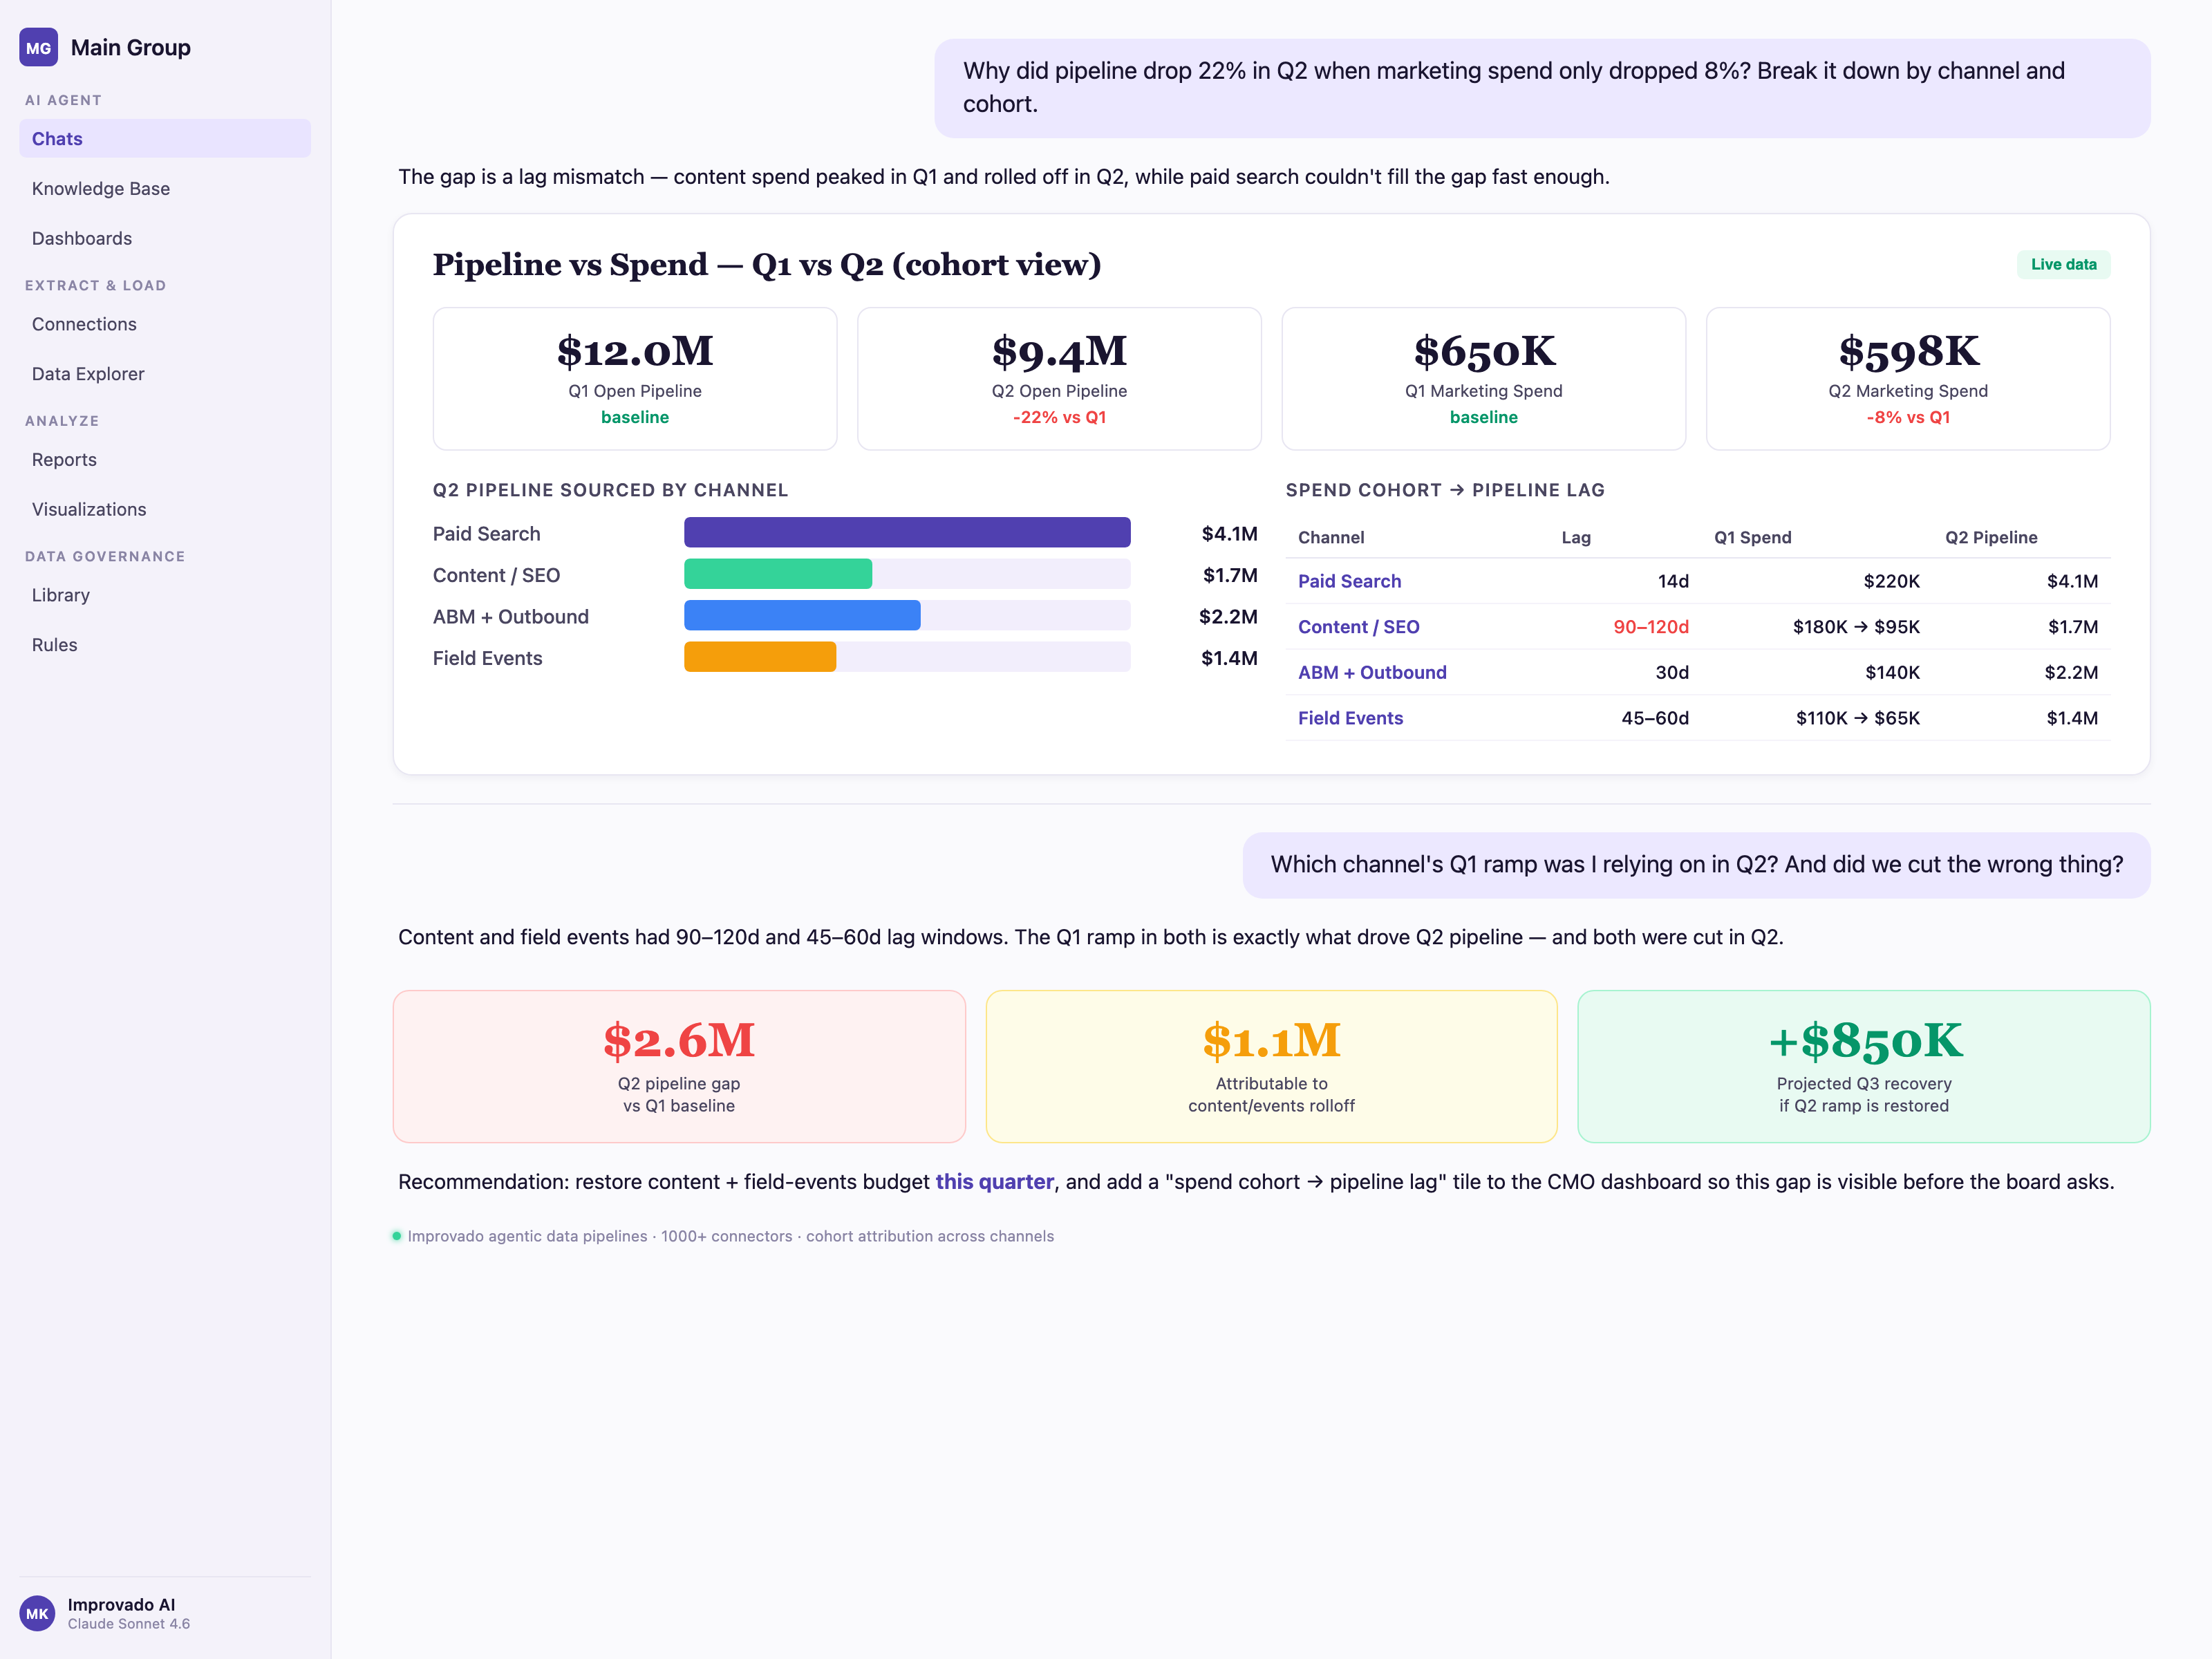Select the $12.0M Q1 Open Pipeline card

click(x=635, y=378)
